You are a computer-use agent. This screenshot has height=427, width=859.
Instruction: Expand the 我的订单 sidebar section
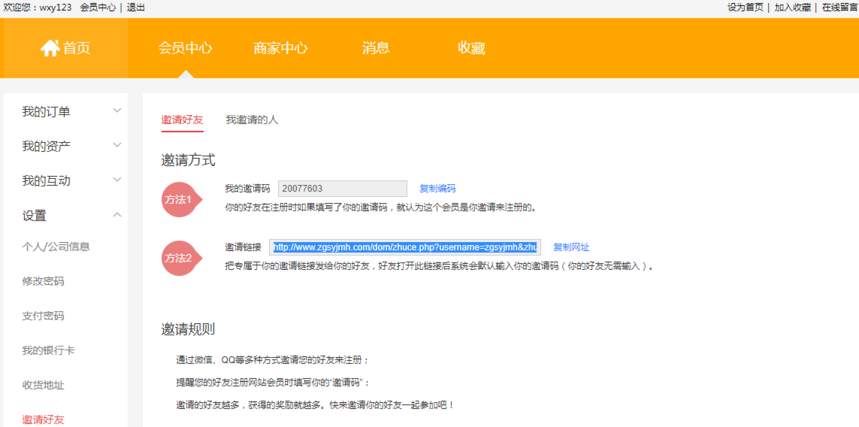click(117, 111)
